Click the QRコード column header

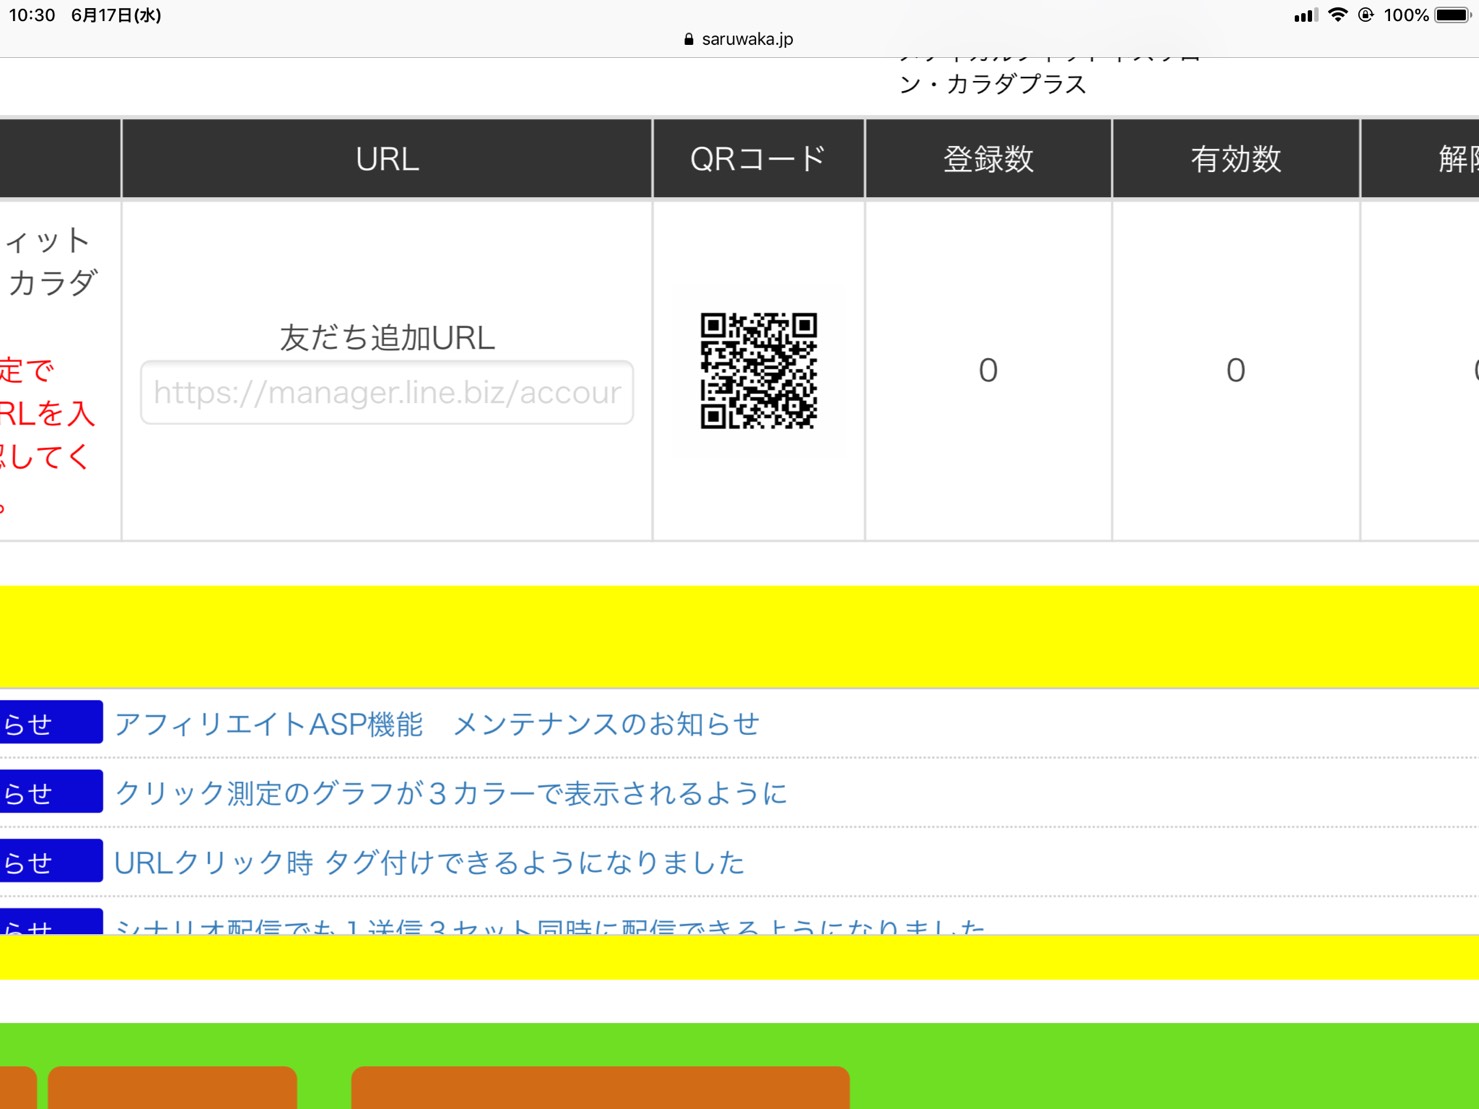[x=759, y=159]
